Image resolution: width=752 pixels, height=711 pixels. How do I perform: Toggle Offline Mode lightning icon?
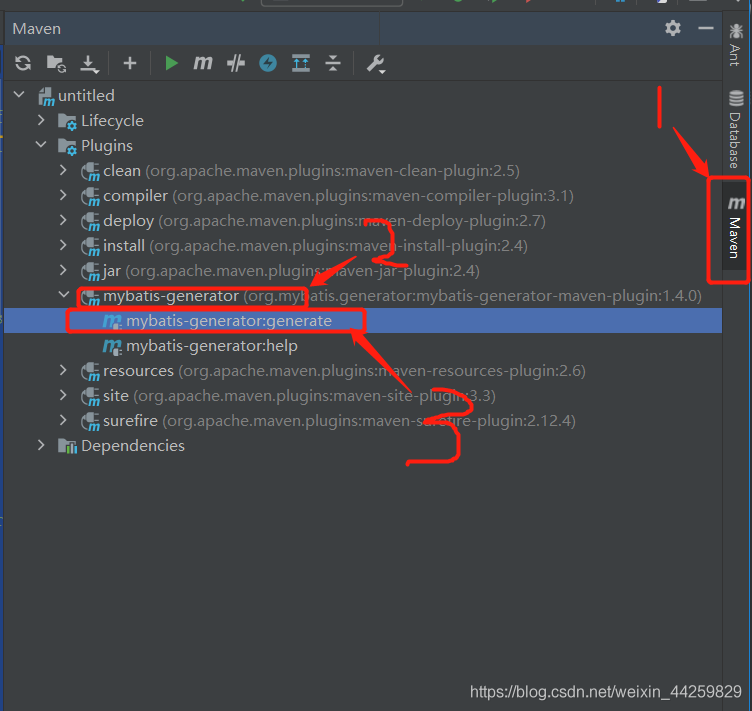tap(268, 63)
